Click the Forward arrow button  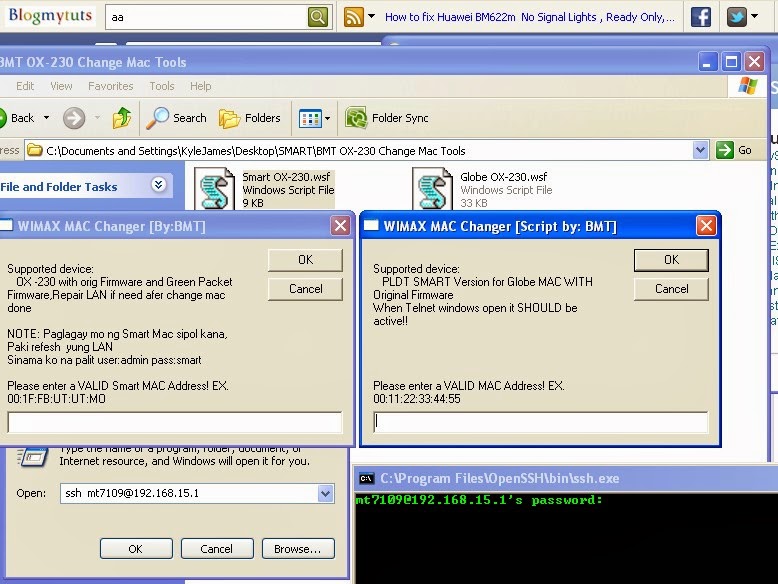pos(74,118)
